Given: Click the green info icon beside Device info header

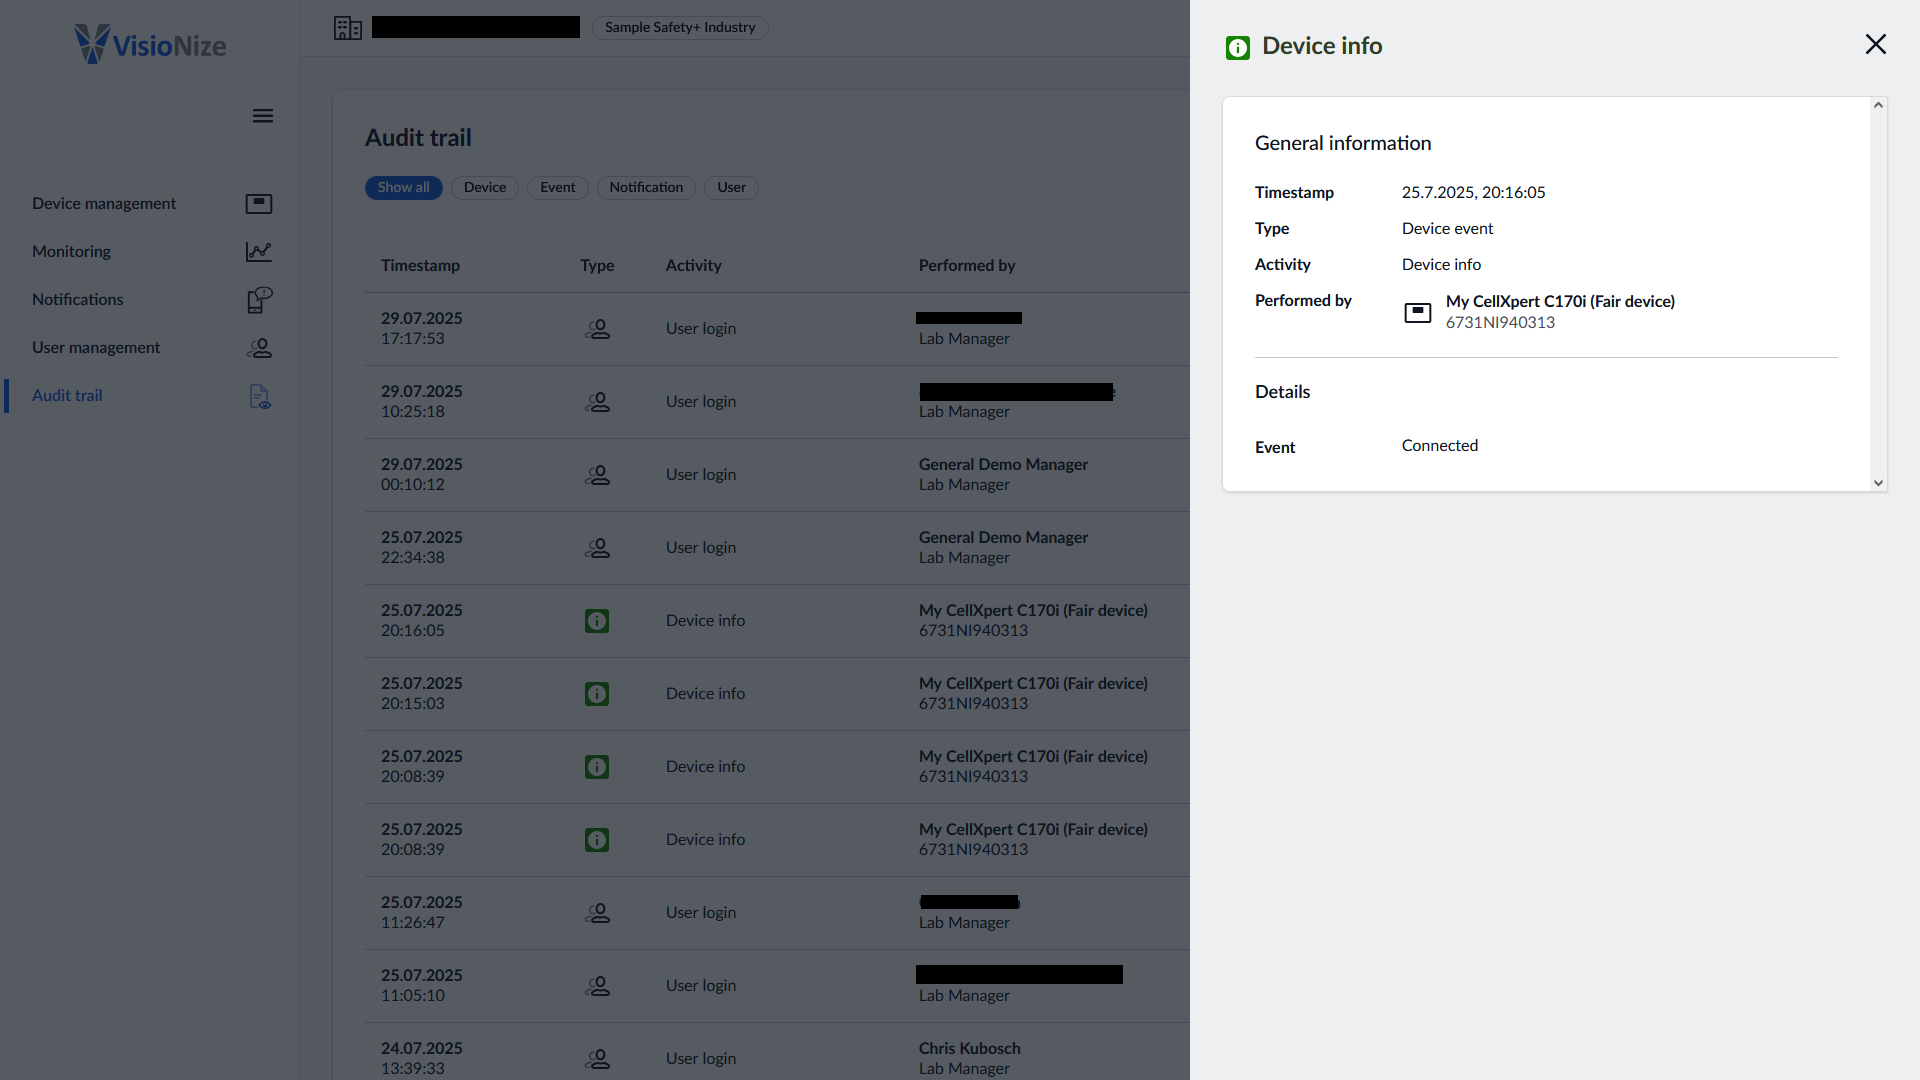Looking at the screenshot, I should click(x=1237, y=46).
